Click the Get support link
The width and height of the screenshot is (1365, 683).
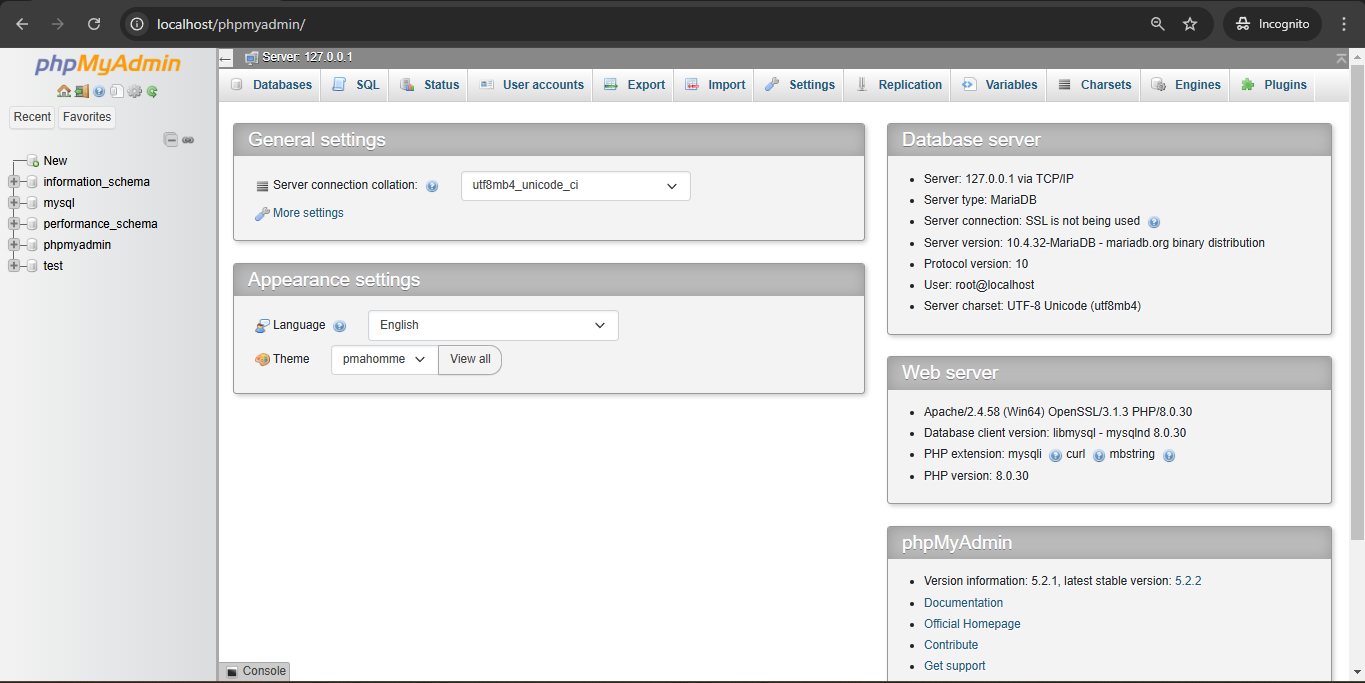point(955,666)
